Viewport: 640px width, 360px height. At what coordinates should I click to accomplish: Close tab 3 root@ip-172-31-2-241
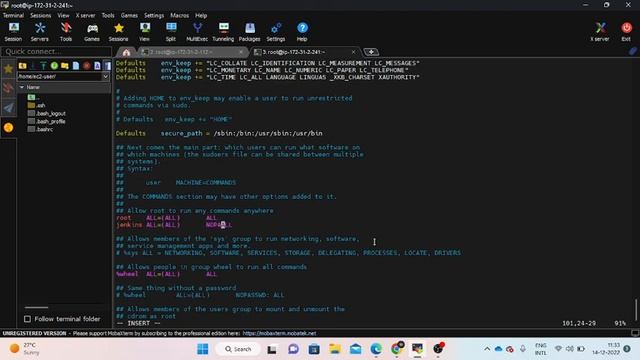[x=353, y=52]
